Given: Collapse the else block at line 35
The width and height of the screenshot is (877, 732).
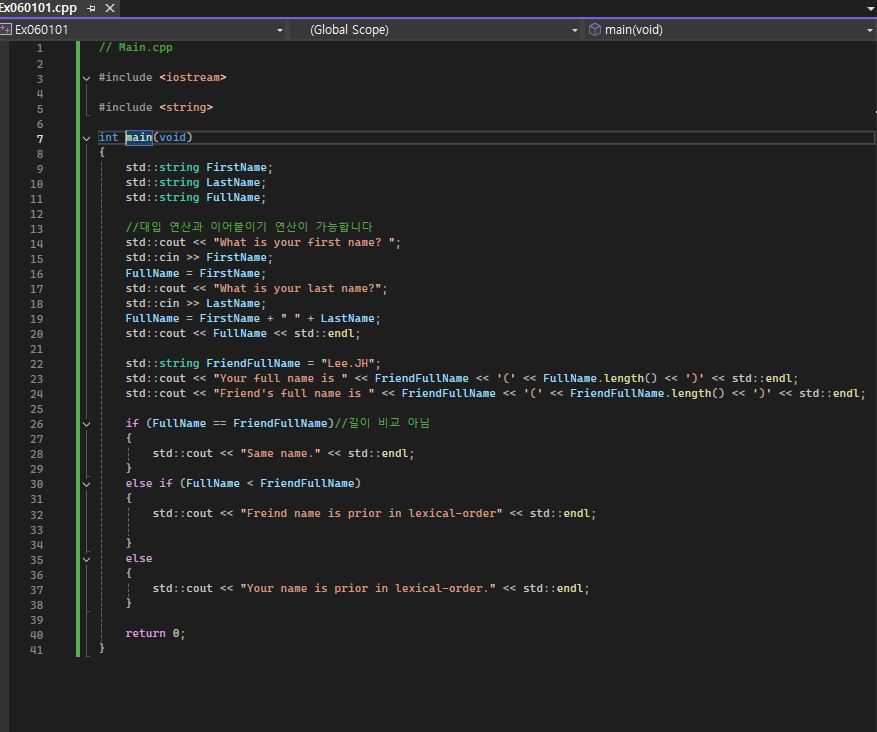Looking at the screenshot, I should tap(87, 559).
